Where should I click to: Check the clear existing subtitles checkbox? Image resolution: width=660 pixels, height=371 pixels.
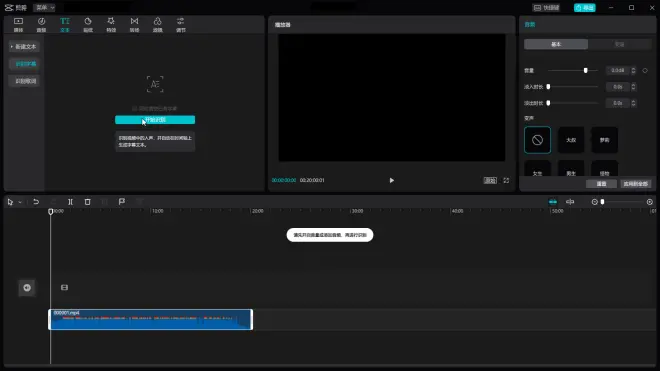point(134,109)
